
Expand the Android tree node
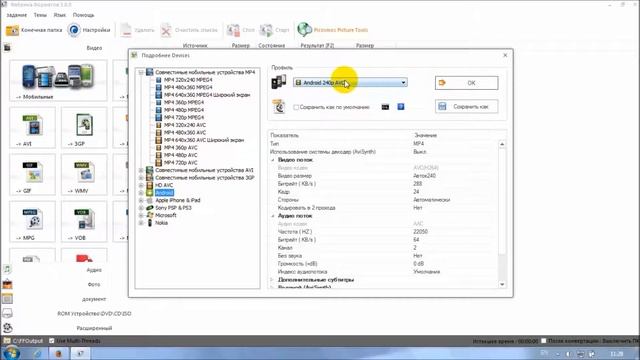(141, 193)
